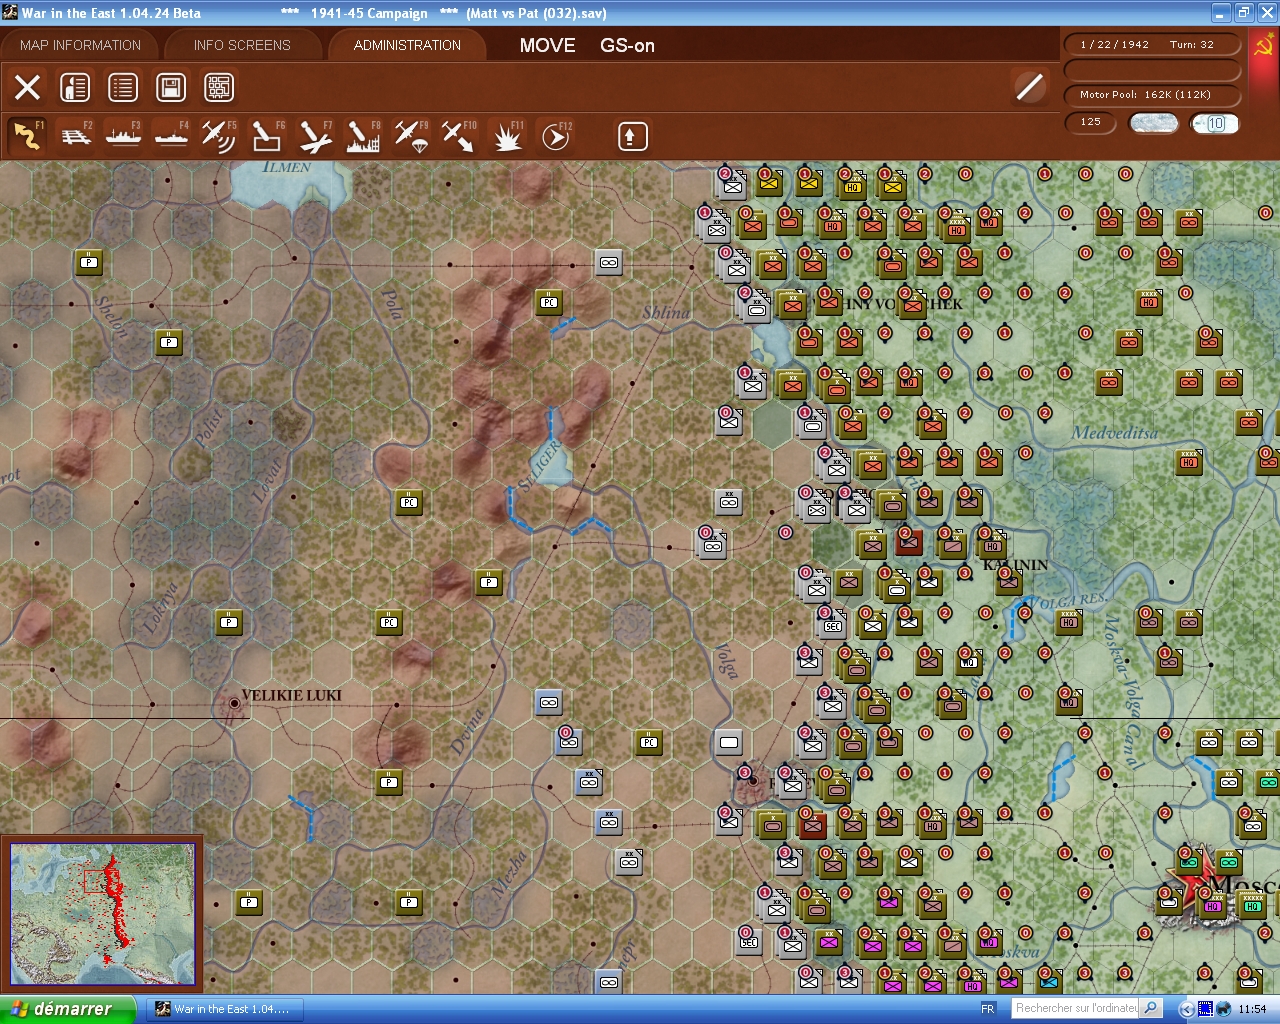Click the date and Turn 32 box
The height and width of the screenshot is (1024, 1280).
(1152, 44)
